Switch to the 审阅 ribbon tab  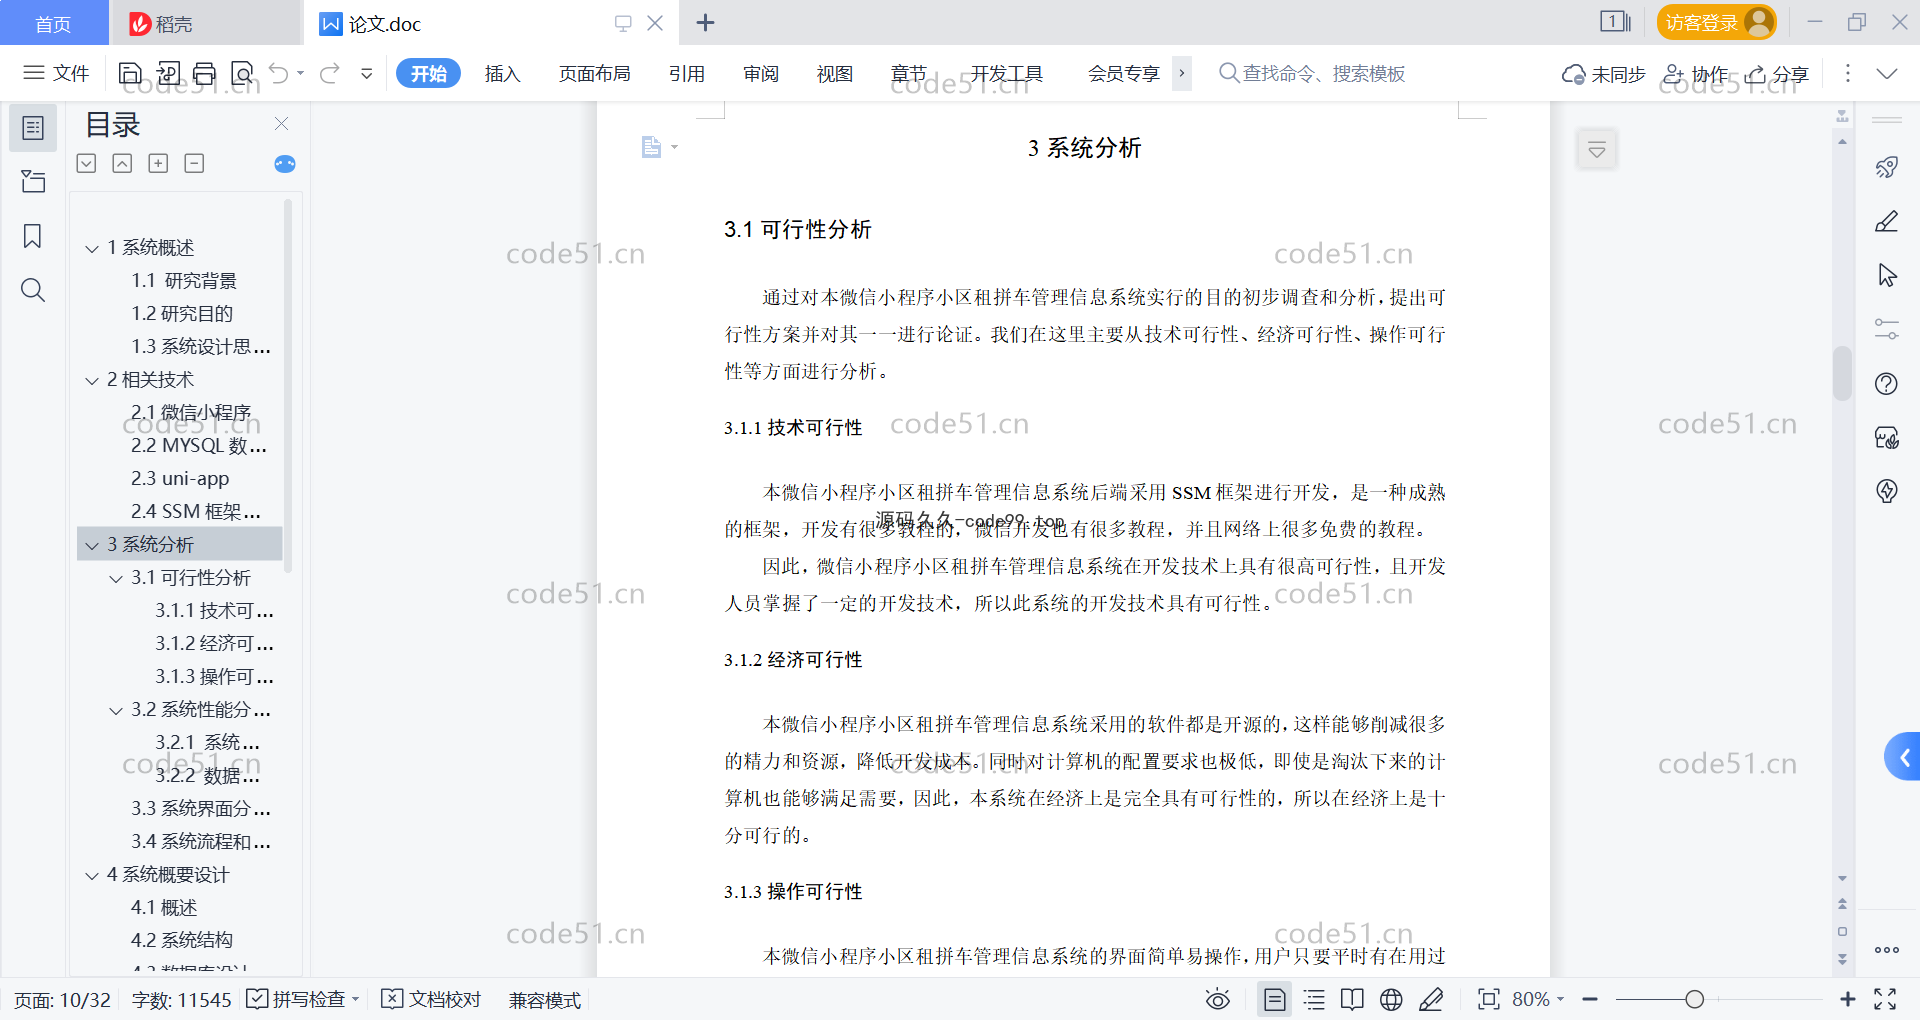pyautogui.click(x=761, y=73)
